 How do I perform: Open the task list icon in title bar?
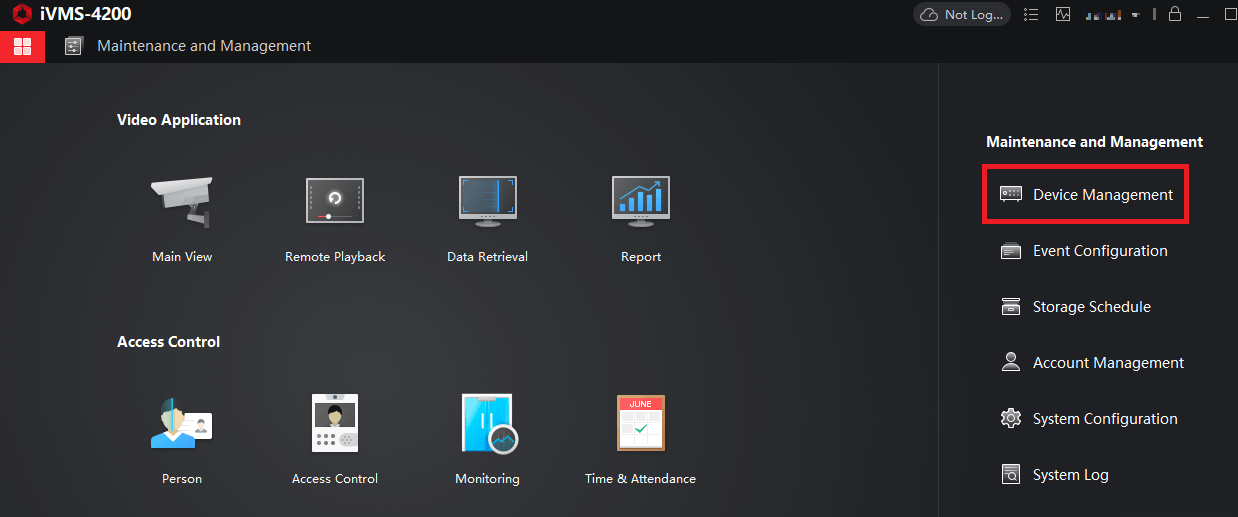point(1032,15)
